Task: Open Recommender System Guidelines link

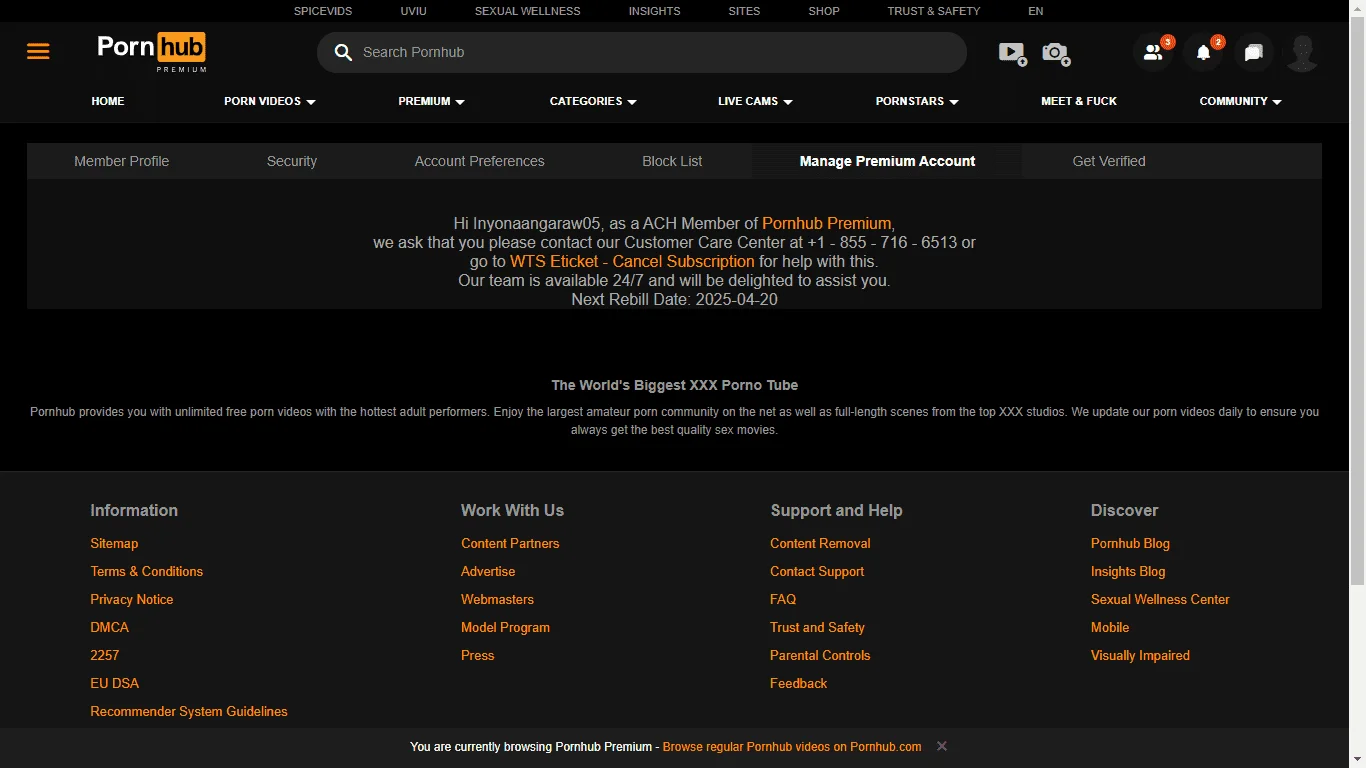Action: (x=189, y=711)
